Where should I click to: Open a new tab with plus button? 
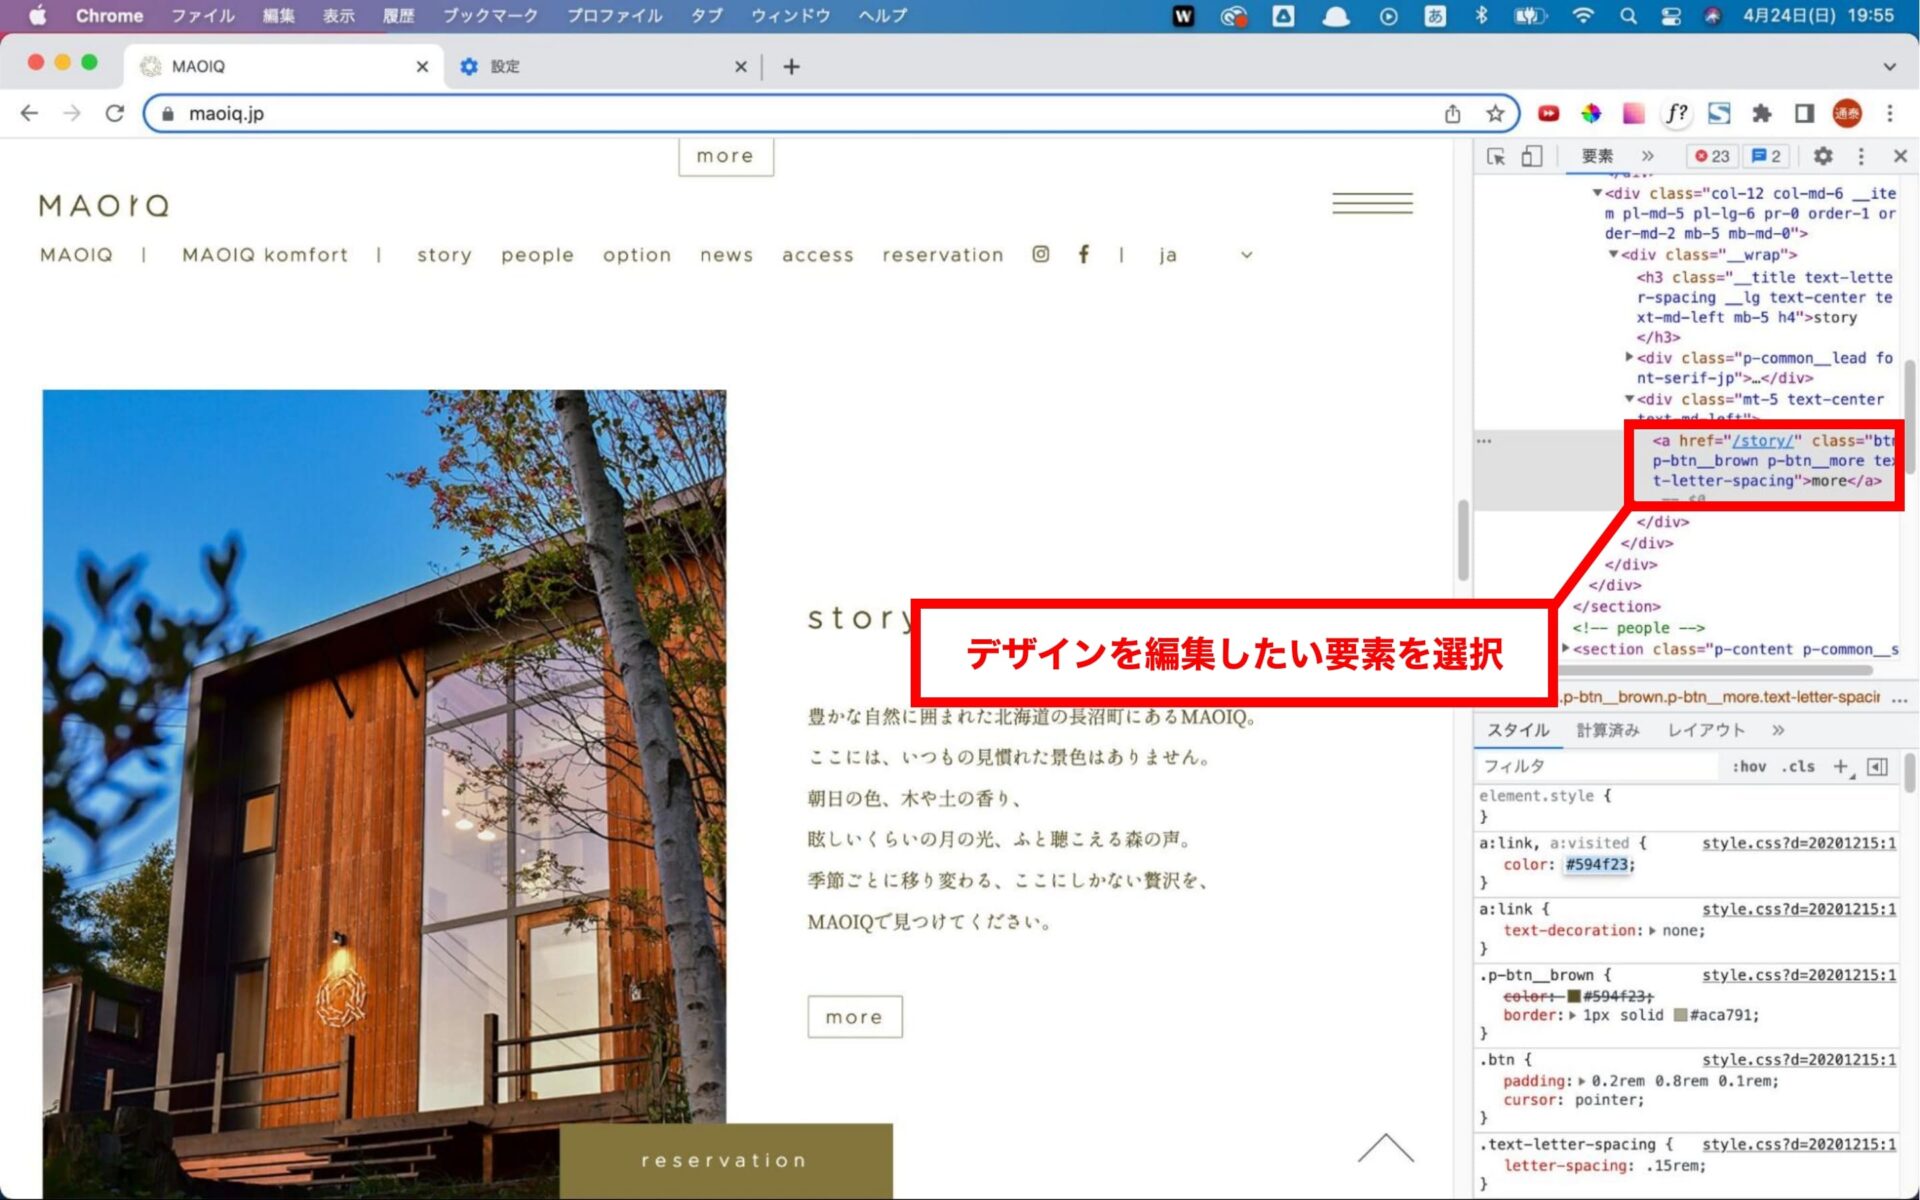[791, 66]
